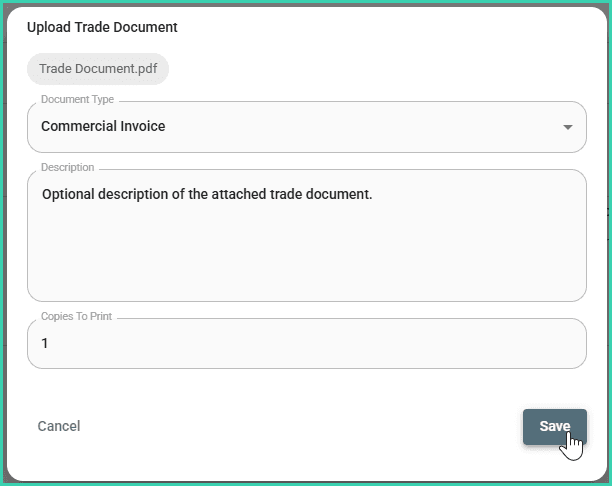Screen dimensions: 612x486
Task: Click the Upload Trade Document title
Action: click(102, 27)
